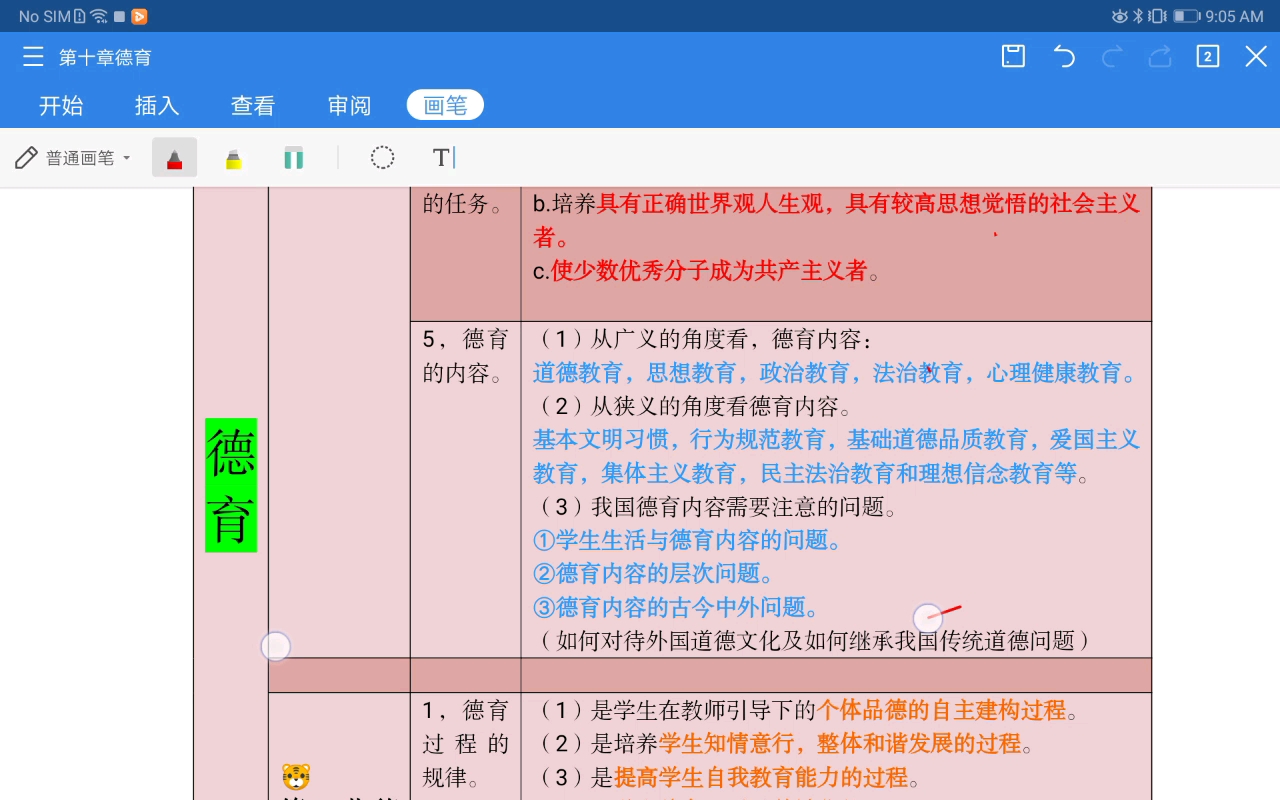Screen dimensions: 1280x800
Task: Open the hamburger menu
Action: (x=33, y=57)
